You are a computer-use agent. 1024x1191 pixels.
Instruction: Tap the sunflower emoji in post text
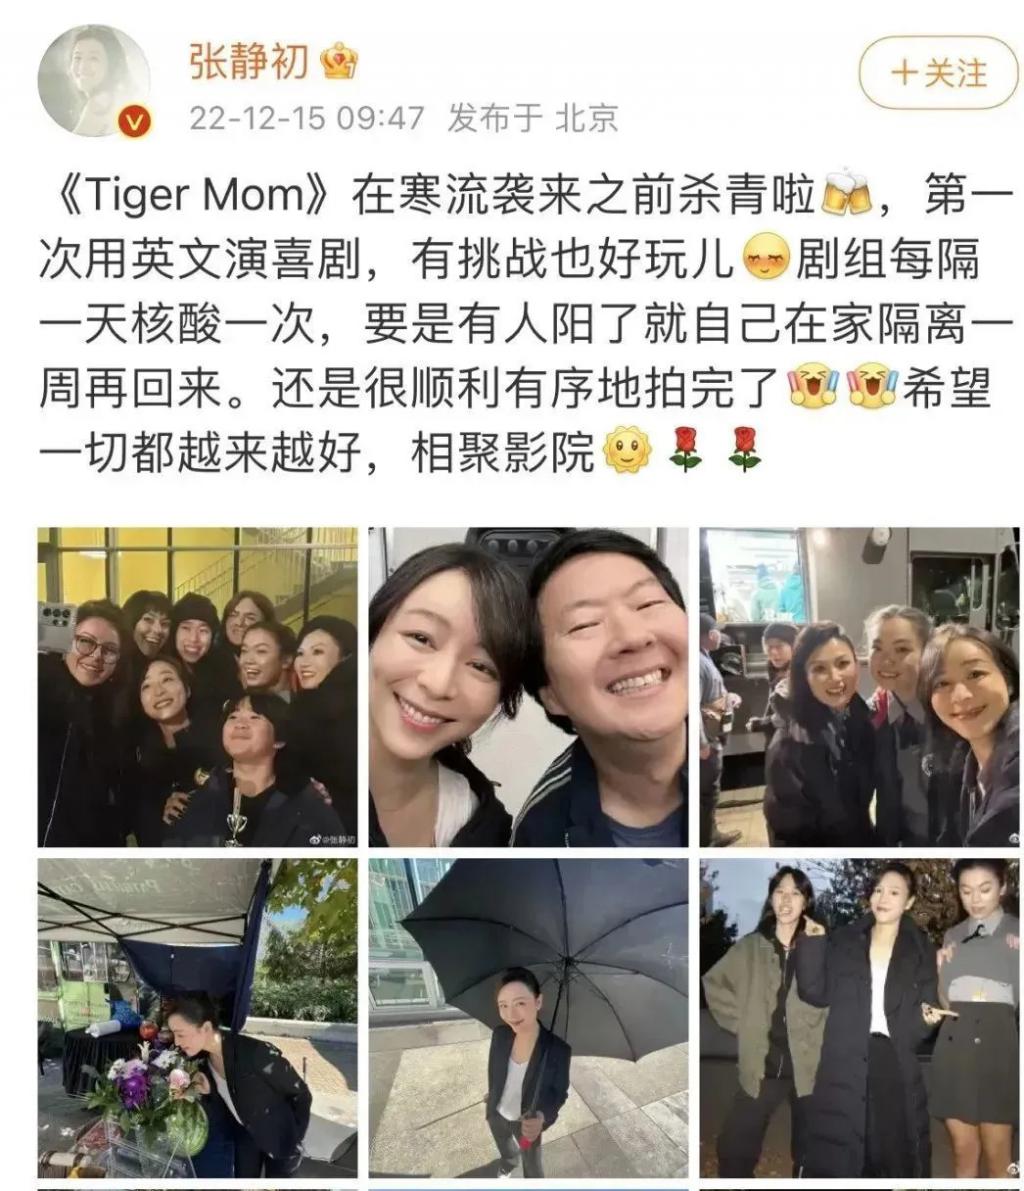(627, 449)
